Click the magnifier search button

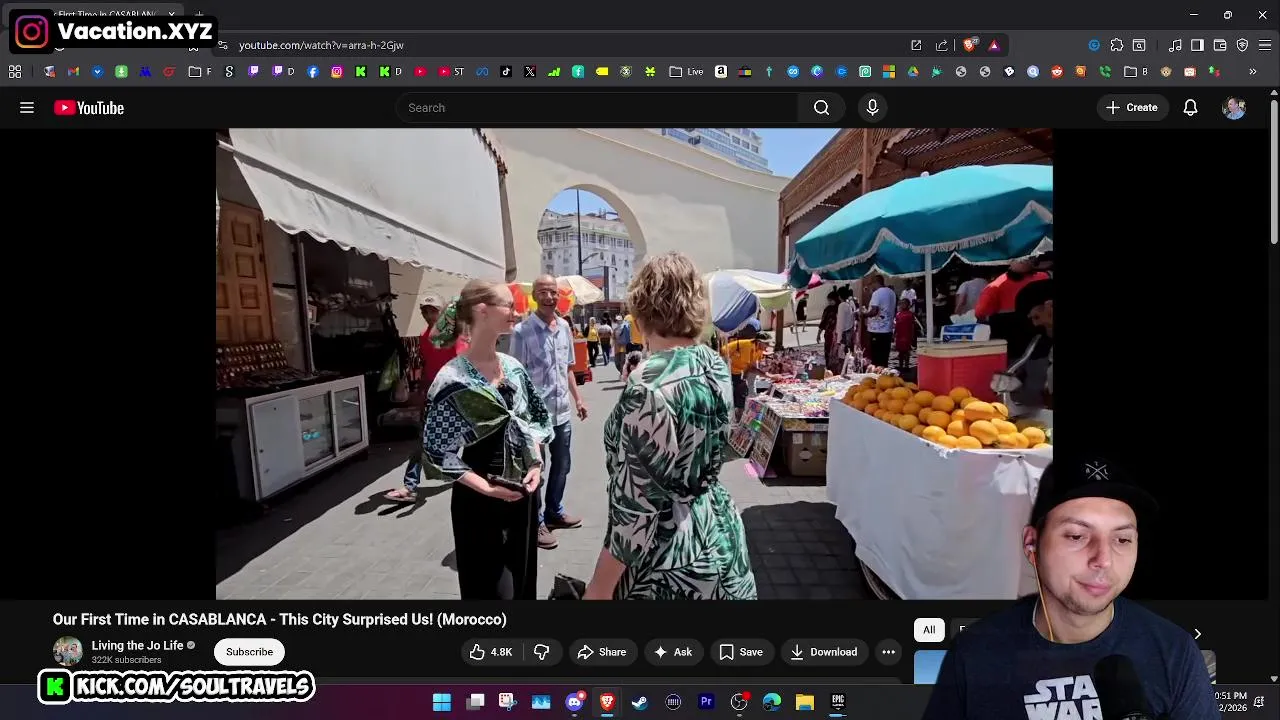[x=821, y=108]
